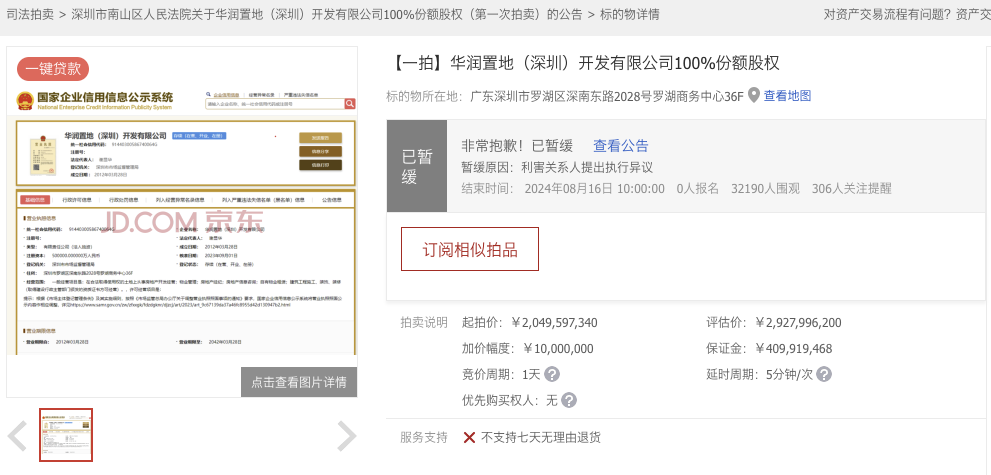
Task: Open the 深圳市南山区人民法院 announcement breadcrumb
Action: pyautogui.click(x=327, y=15)
